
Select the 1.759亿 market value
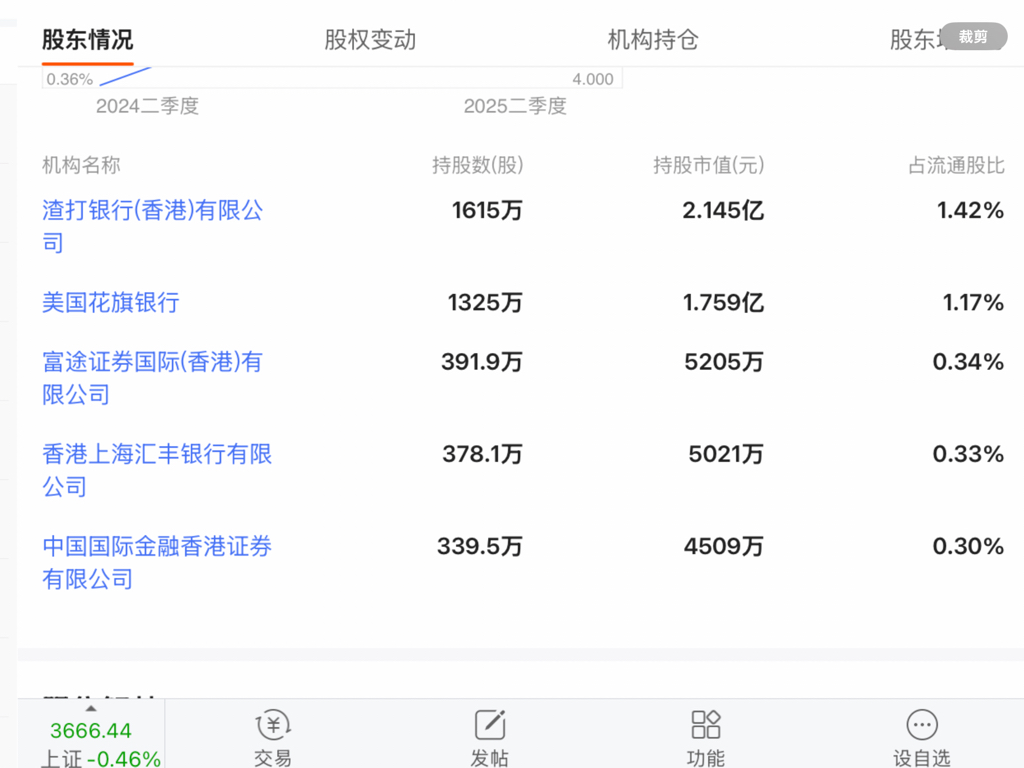tap(723, 302)
